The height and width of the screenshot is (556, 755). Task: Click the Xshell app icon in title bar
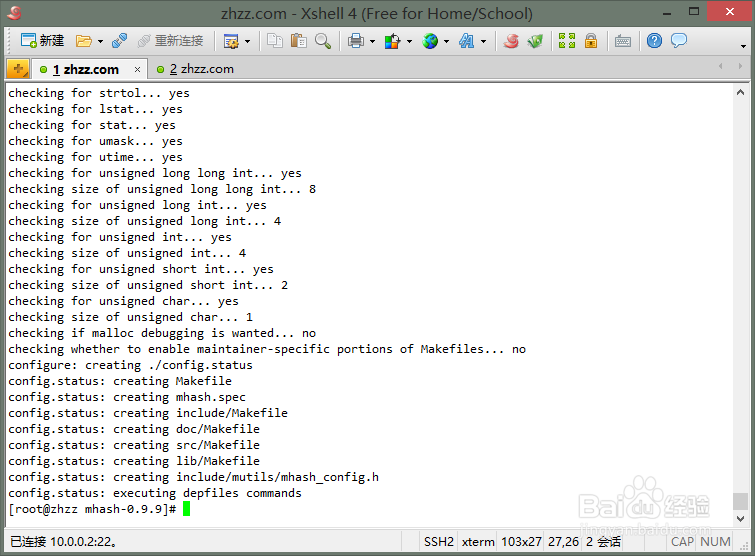point(14,13)
